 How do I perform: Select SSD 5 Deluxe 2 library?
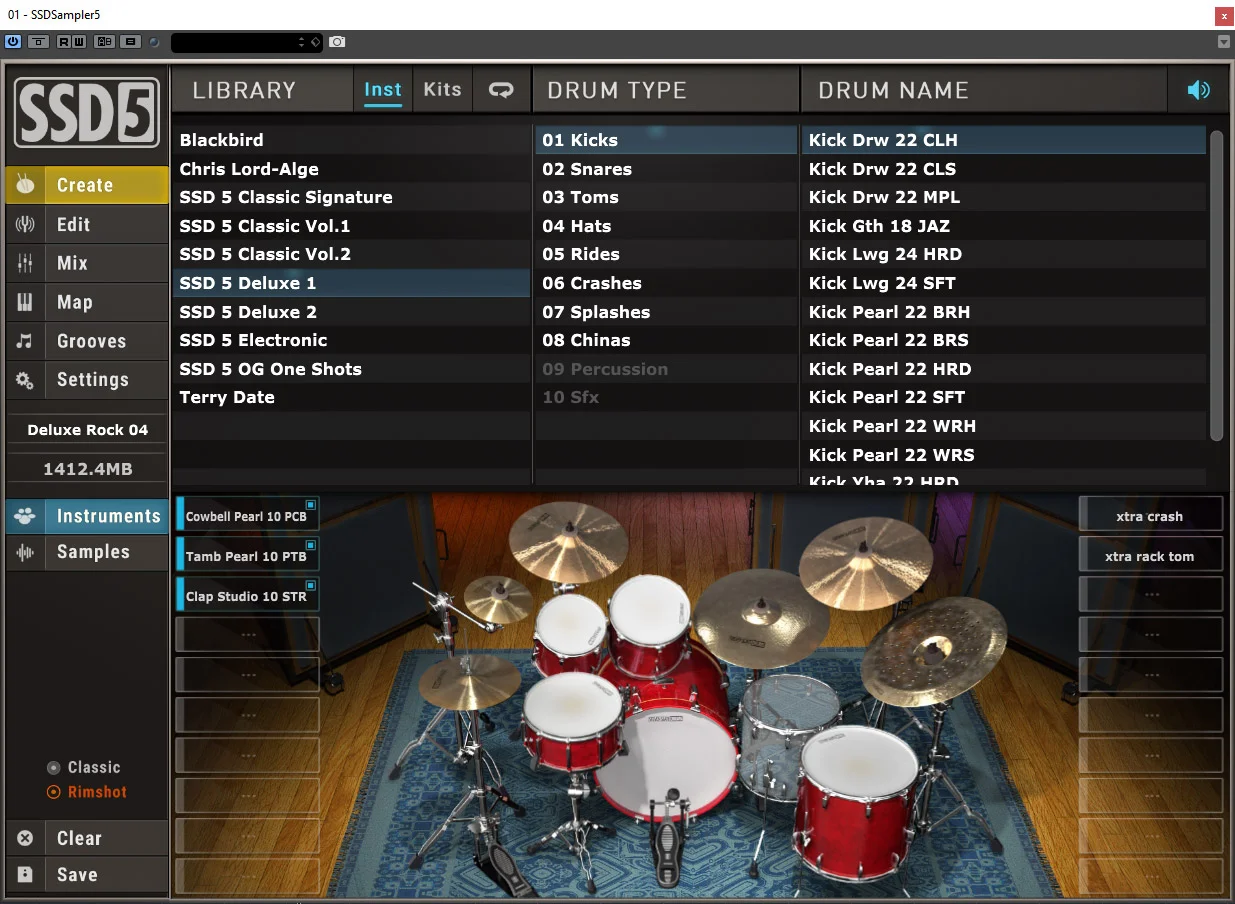point(351,312)
